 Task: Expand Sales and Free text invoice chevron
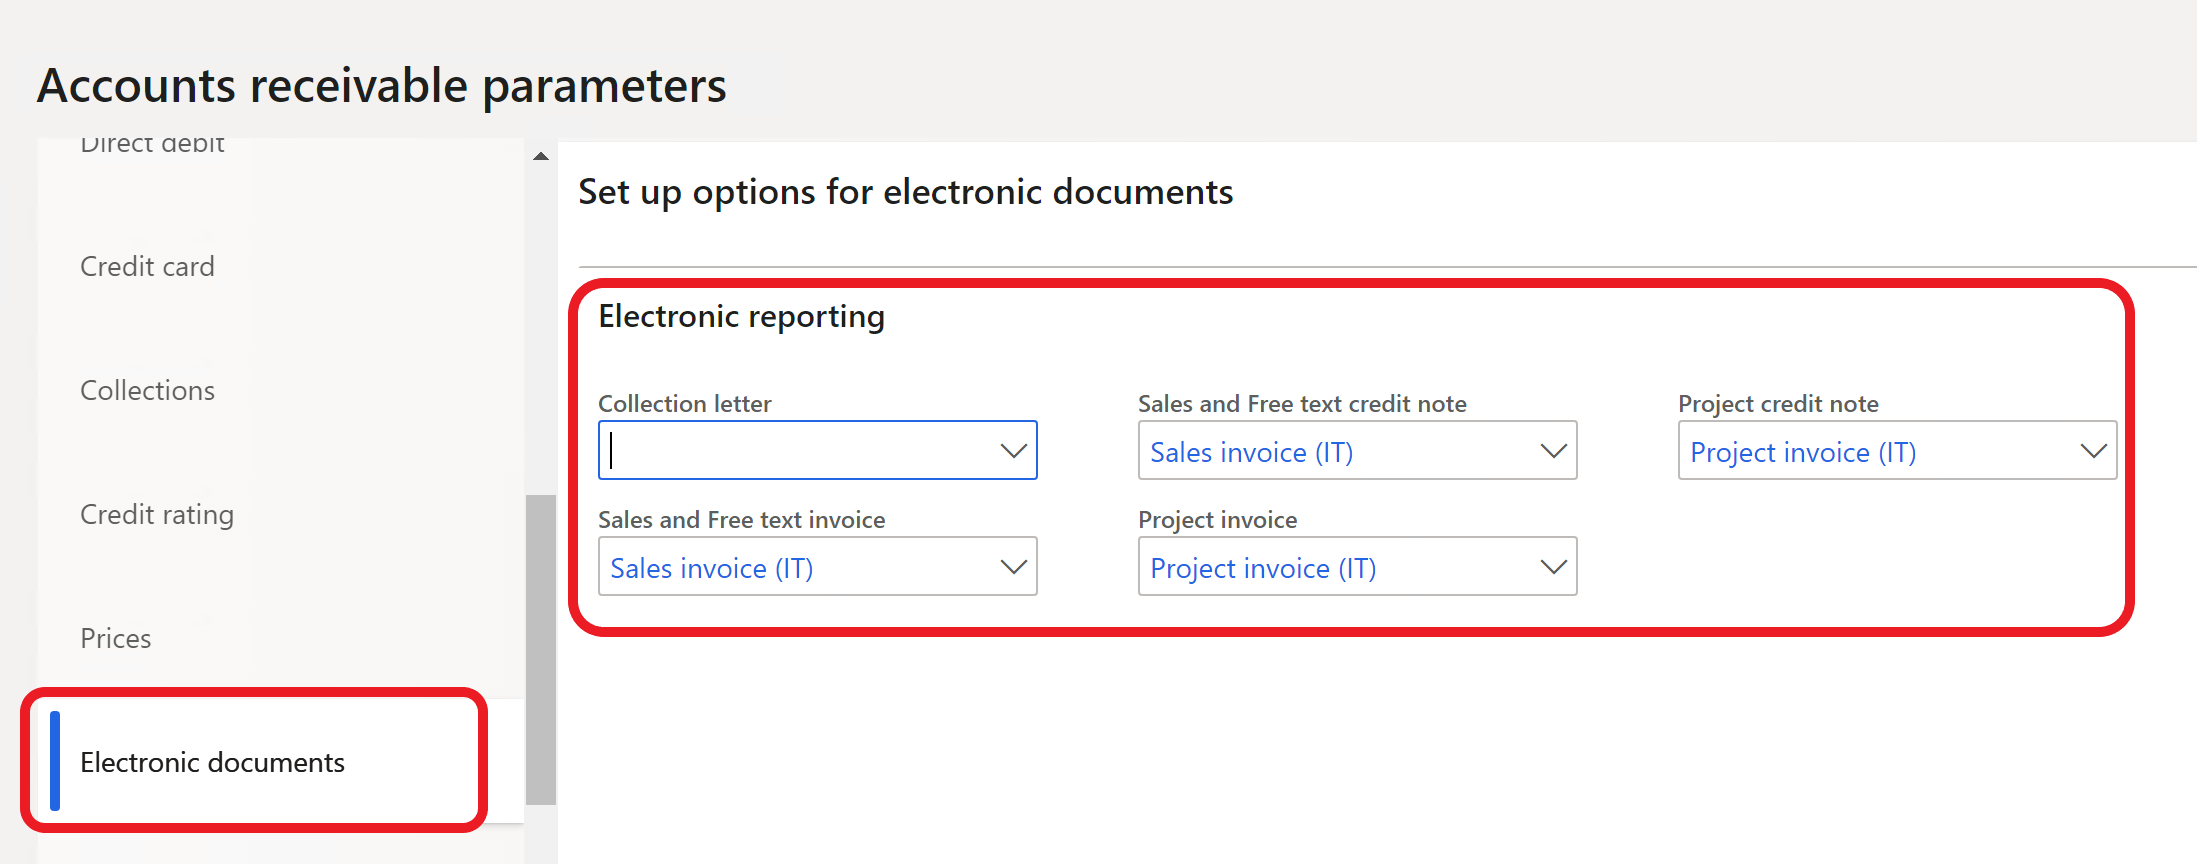pyautogui.click(x=1013, y=567)
